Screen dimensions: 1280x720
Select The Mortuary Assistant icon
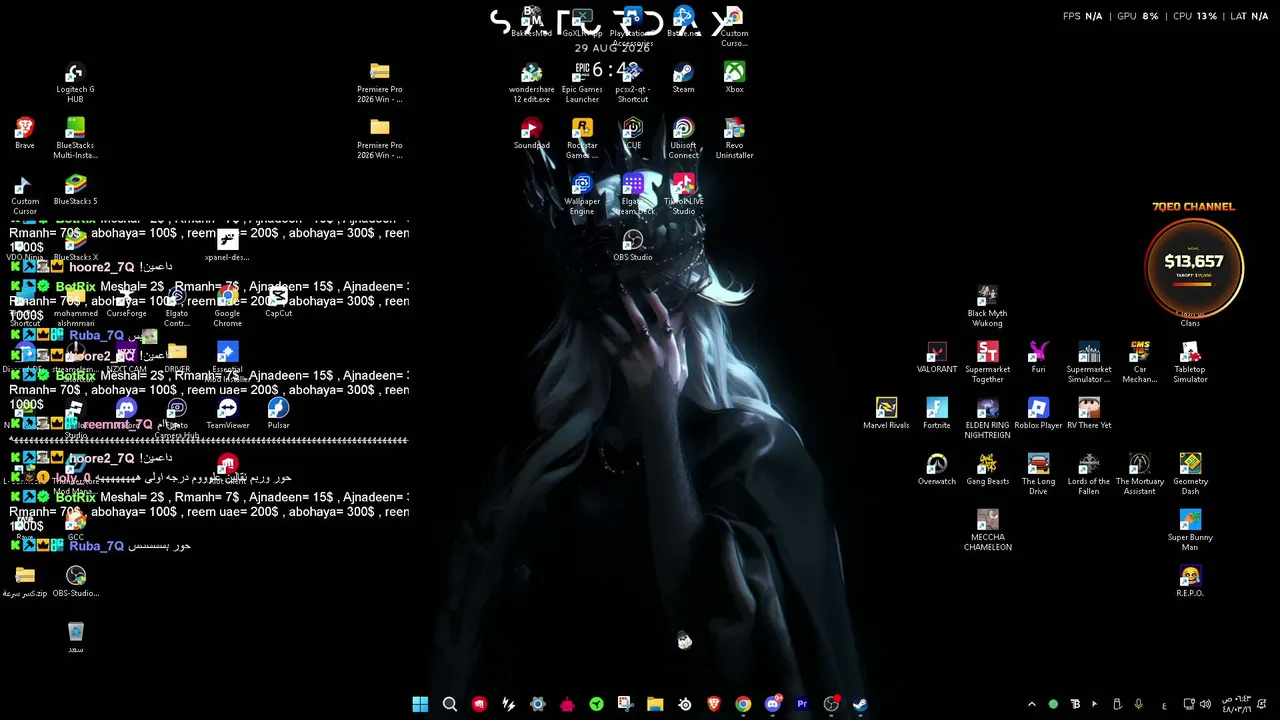pos(1139,475)
